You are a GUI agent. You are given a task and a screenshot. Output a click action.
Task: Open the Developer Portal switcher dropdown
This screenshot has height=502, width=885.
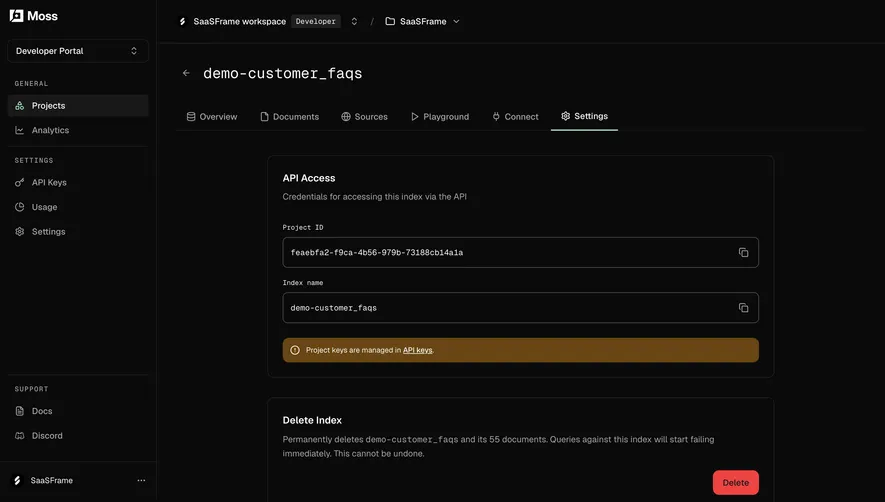pos(78,51)
